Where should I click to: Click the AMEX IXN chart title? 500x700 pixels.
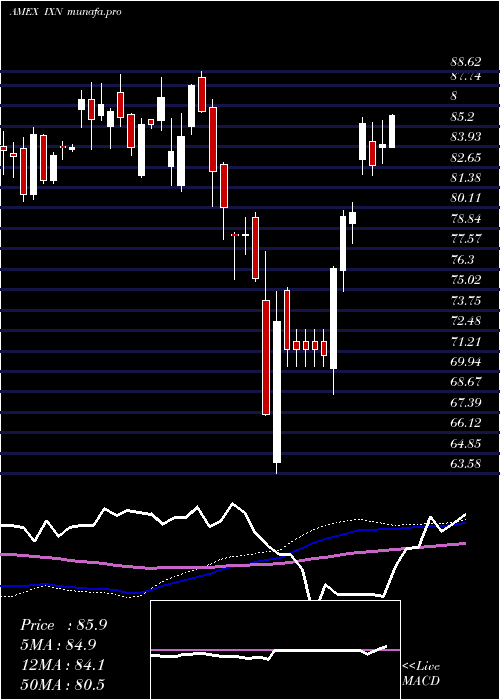(65, 12)
